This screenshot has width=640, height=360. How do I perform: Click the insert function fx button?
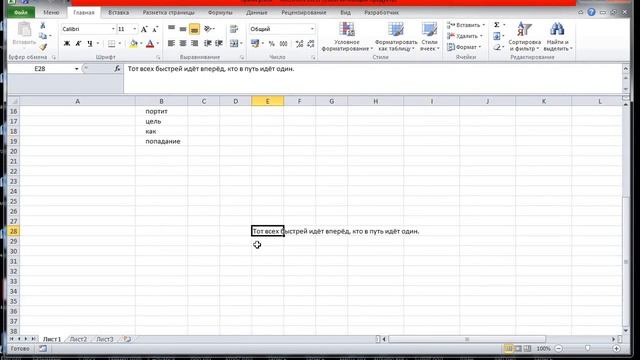(118, 69)
